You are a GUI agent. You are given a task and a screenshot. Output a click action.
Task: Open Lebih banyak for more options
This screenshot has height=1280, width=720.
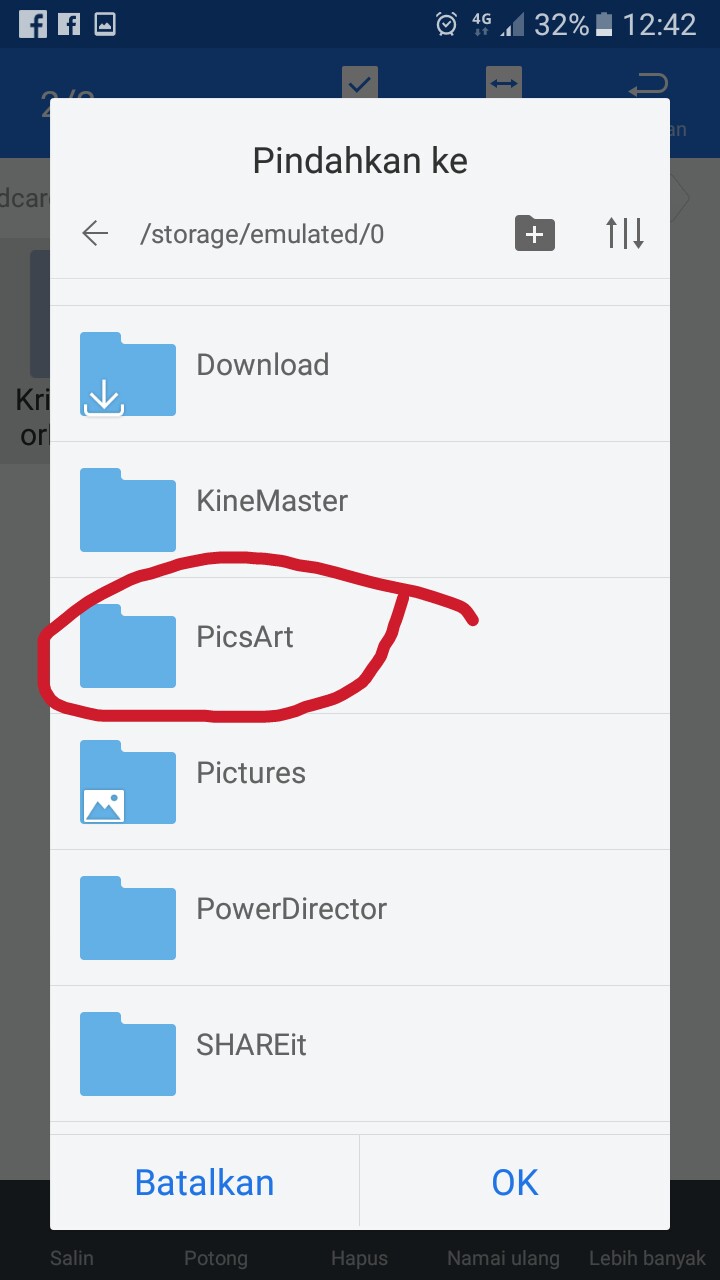(x=646, y=1258)
